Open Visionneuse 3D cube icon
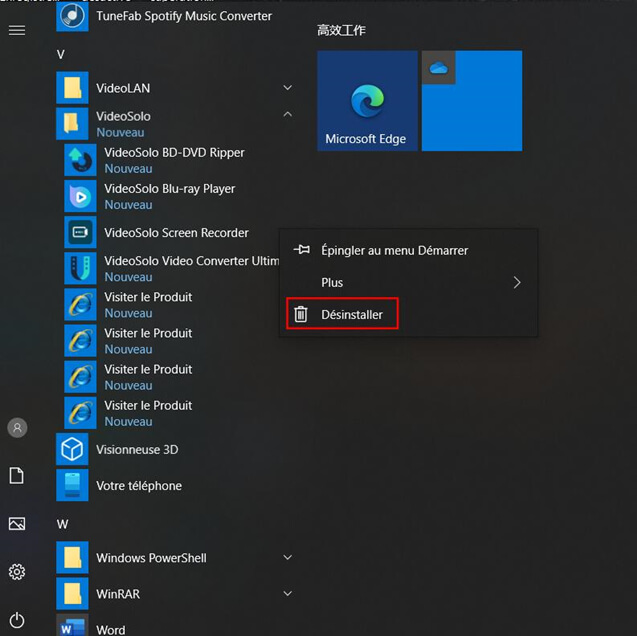Viewport: 637px width, 636px height. coord(72,449)
